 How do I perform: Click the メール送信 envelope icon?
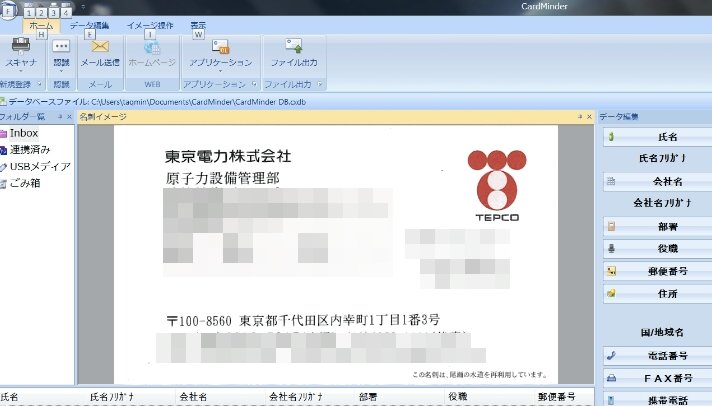pos(100,46)
